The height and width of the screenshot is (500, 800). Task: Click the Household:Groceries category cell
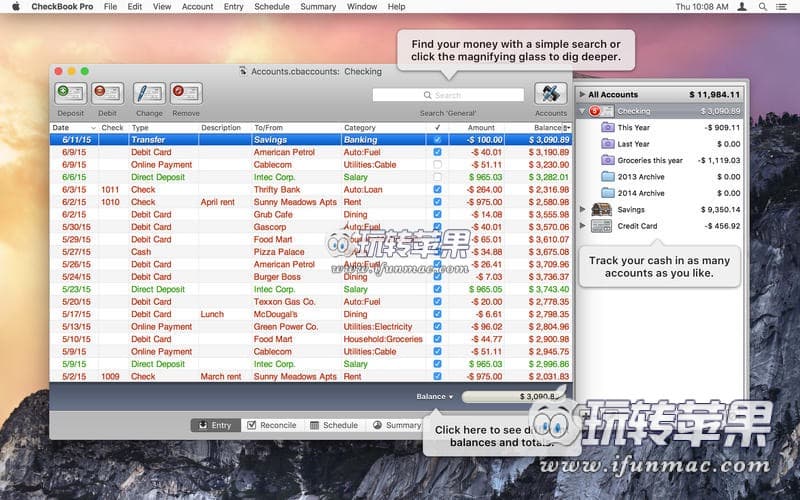(383, 339)
